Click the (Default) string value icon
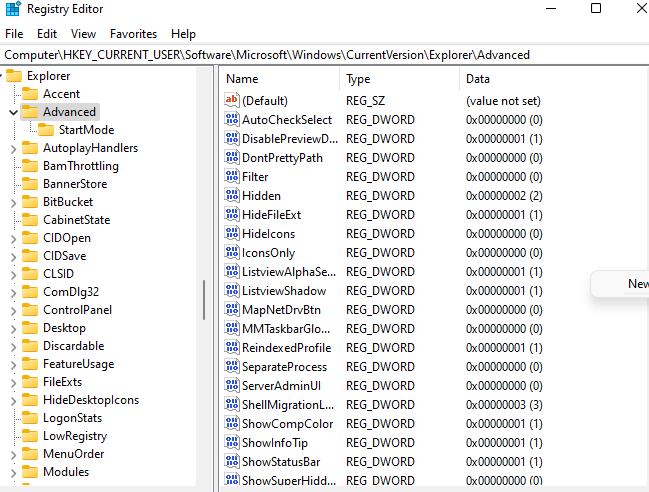This screenshot has height=492, width=649. (x=232, y=100)
